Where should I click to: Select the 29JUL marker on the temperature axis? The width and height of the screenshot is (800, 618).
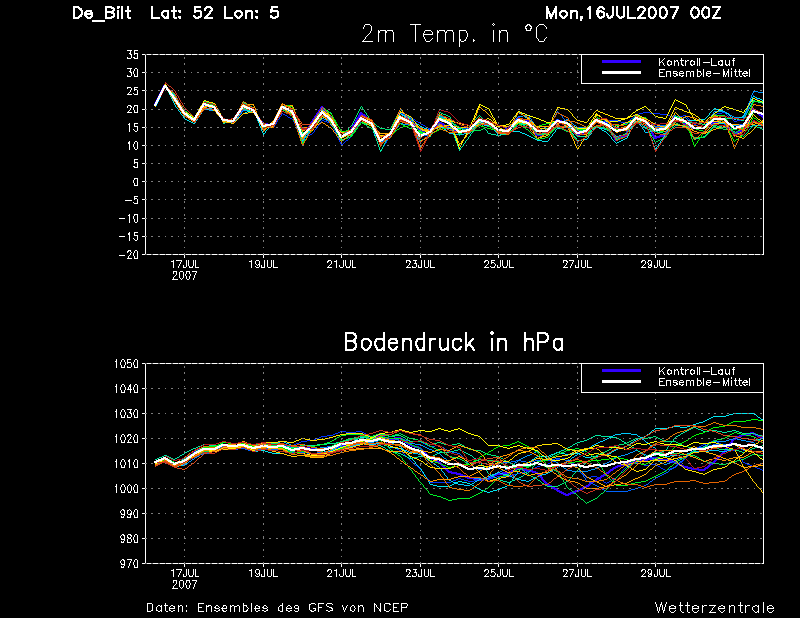coord(655,265)
